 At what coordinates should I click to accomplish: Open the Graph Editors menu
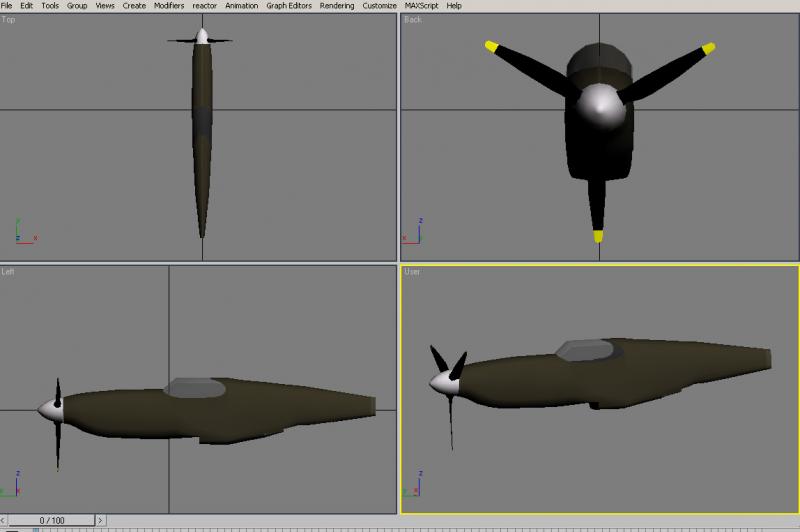point(289,6)
